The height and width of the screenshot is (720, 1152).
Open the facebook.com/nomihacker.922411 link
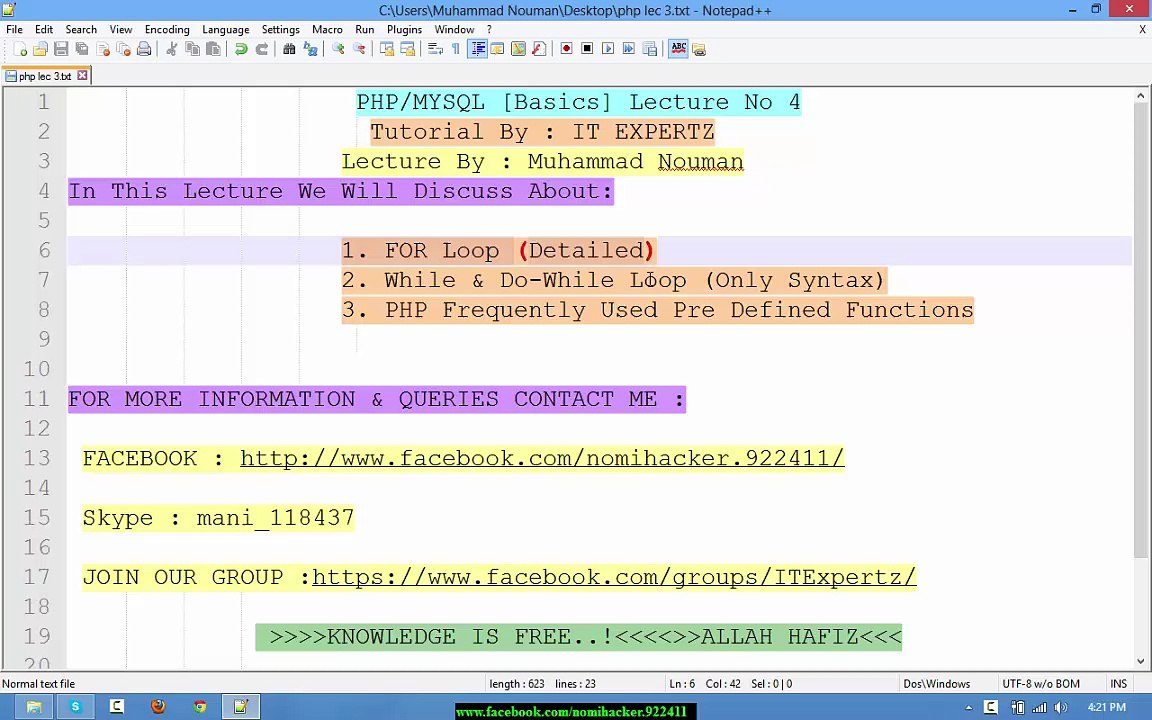tap(542, 458)
